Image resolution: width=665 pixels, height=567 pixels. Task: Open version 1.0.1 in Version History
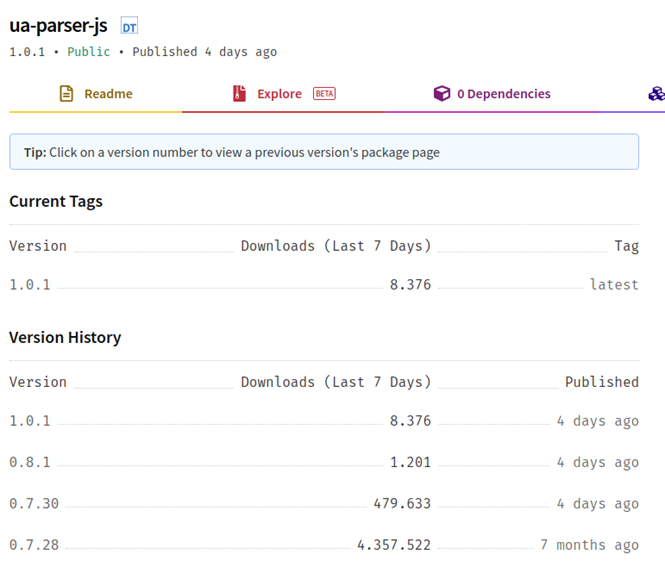pos(30,421)
